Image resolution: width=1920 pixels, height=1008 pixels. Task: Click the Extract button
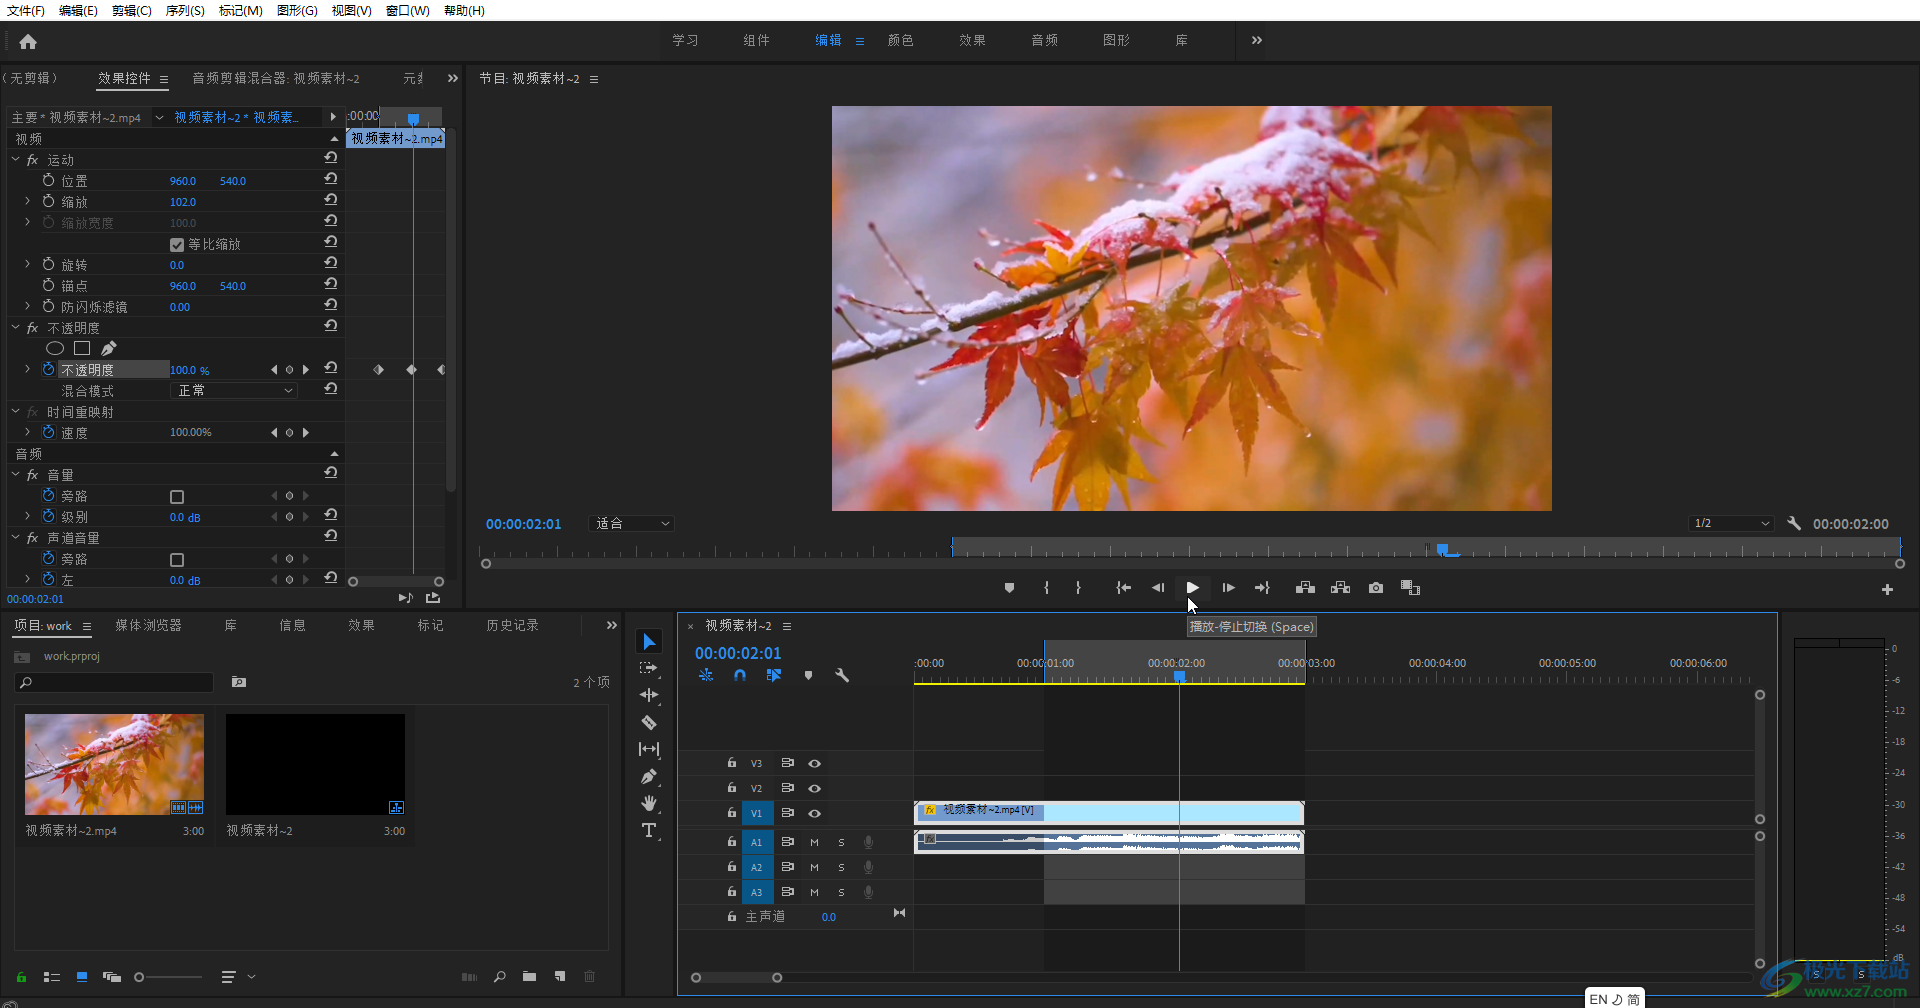click(x=1340, y=588)
